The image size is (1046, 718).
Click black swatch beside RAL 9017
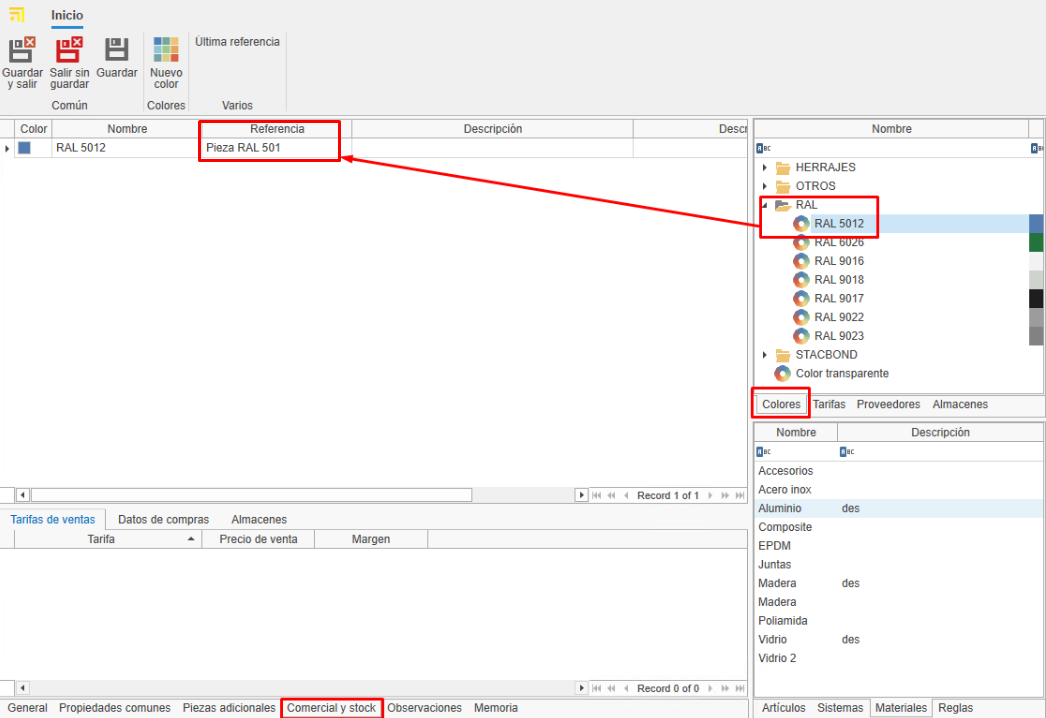pyautogui.click(x=1036, y=298)
